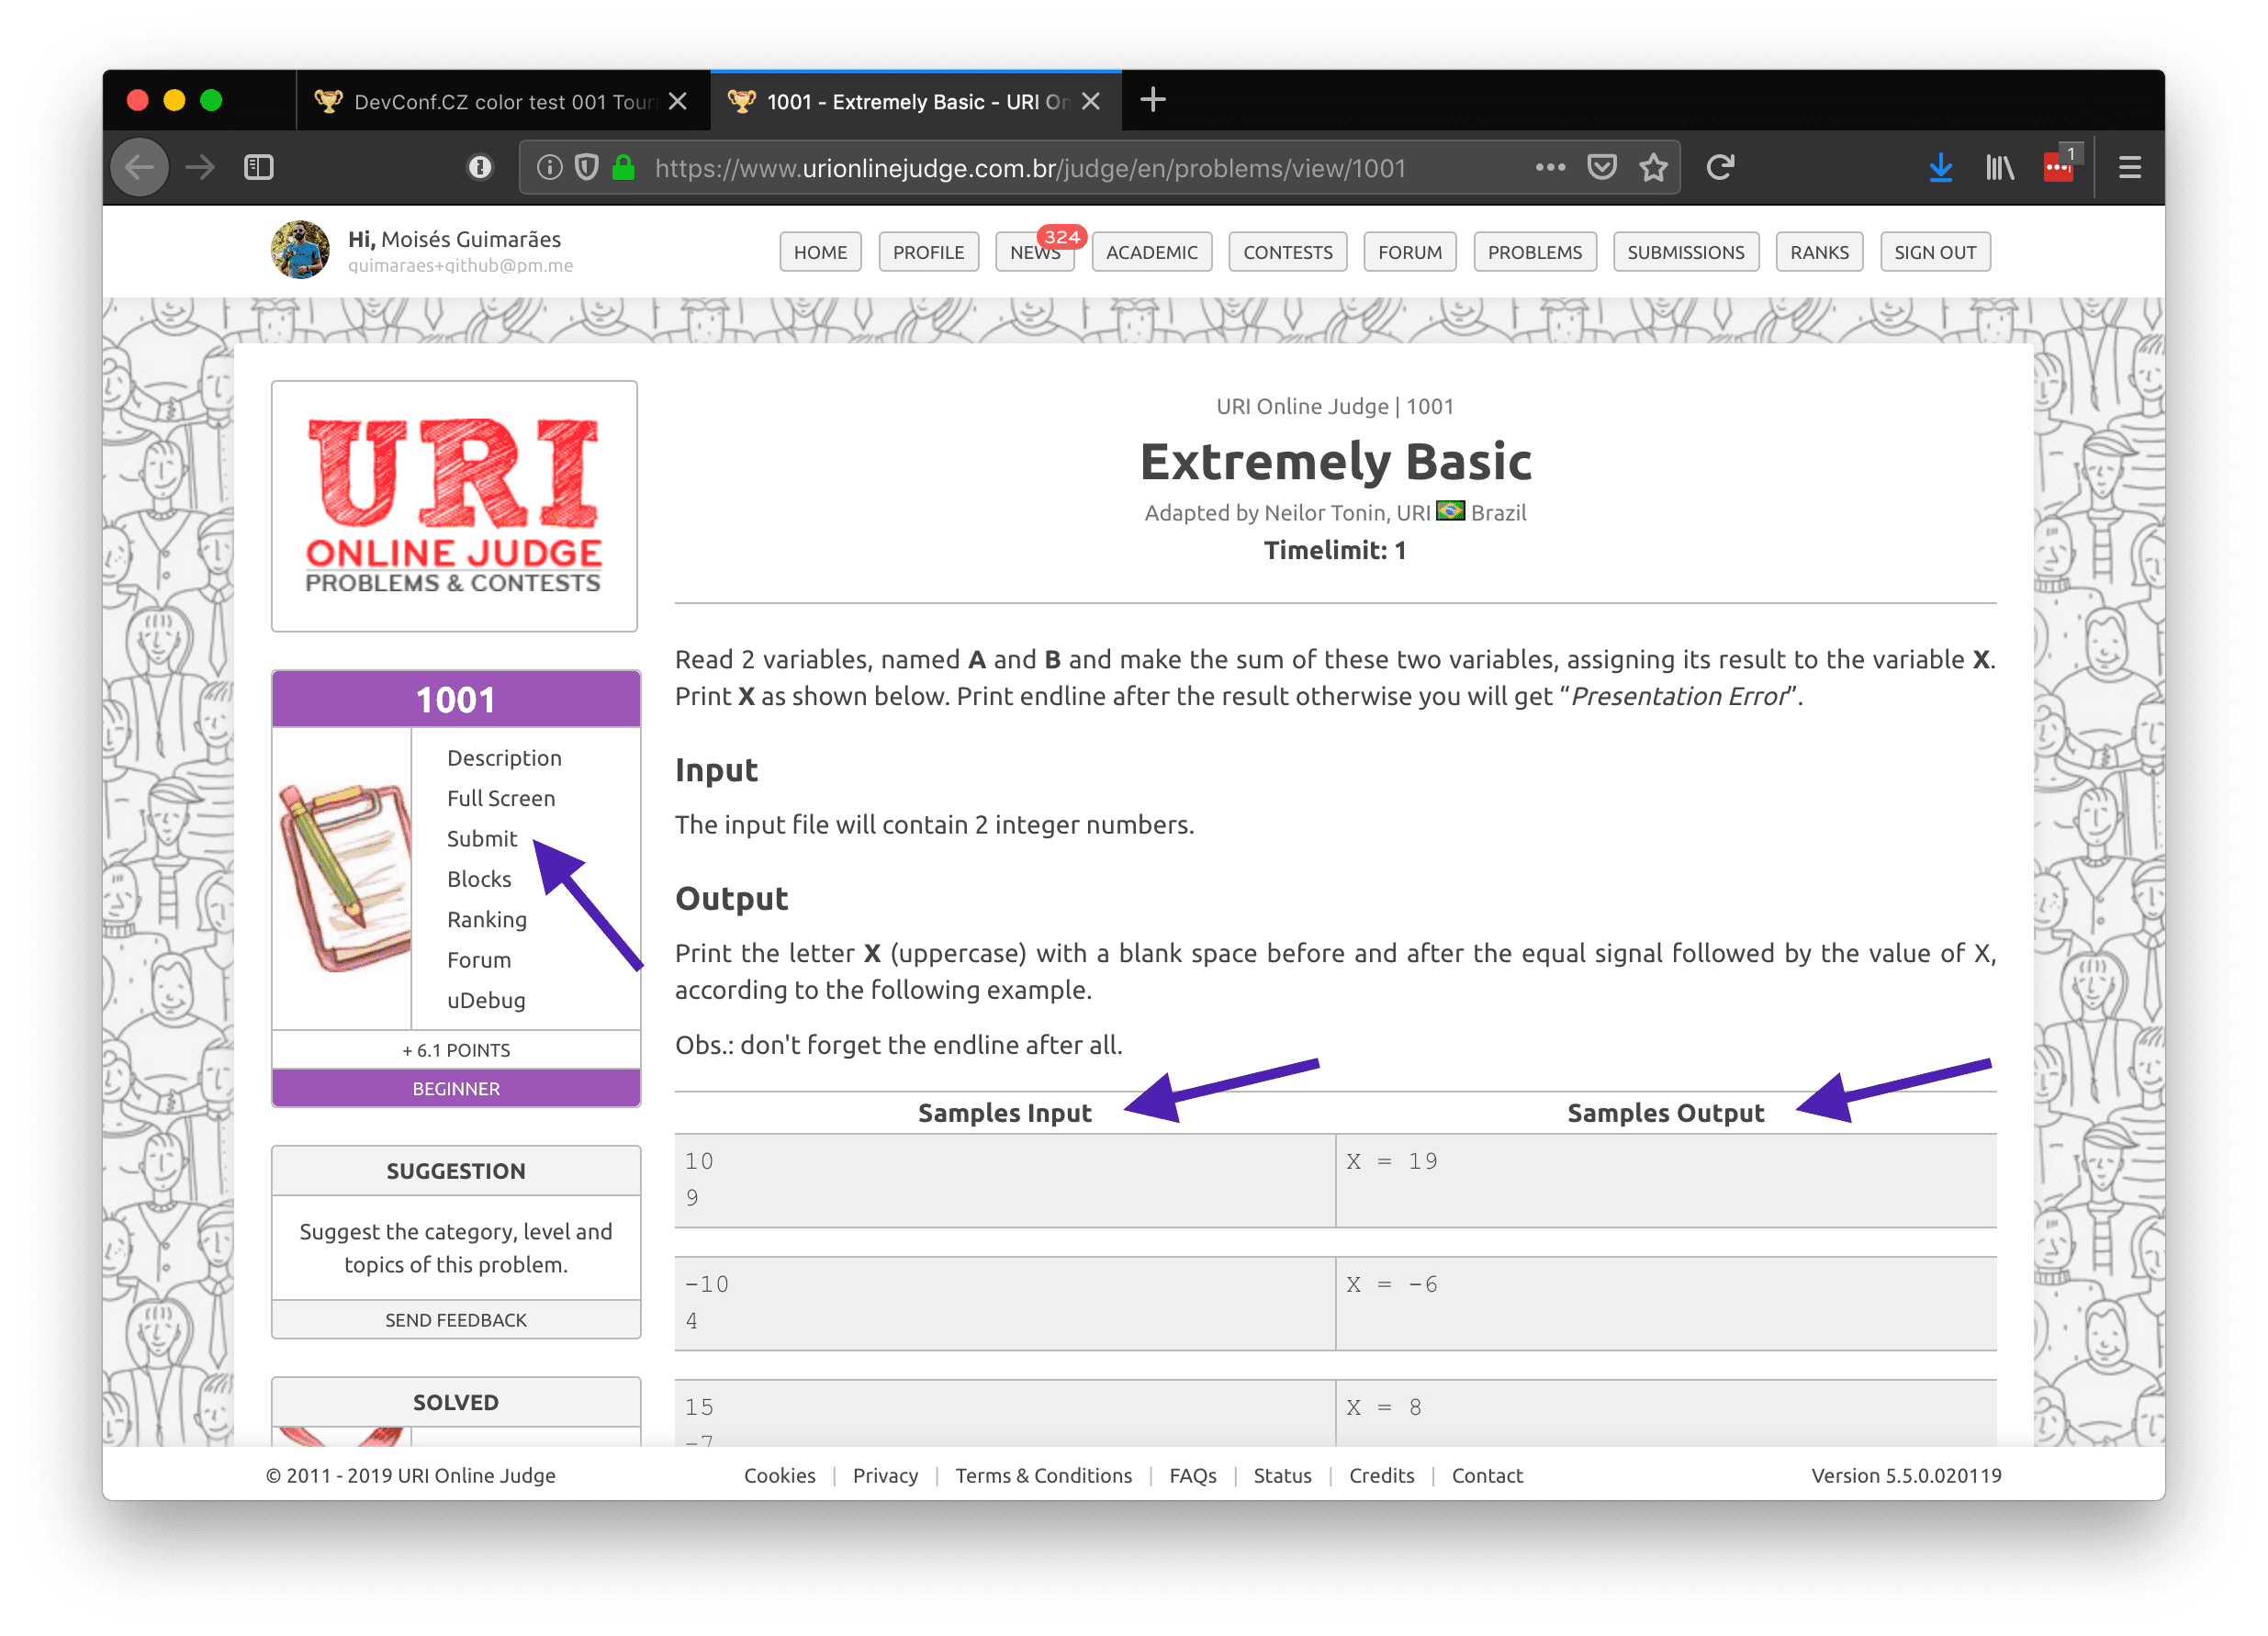Open Terms & Conditions footer link

(1044, 1476)
